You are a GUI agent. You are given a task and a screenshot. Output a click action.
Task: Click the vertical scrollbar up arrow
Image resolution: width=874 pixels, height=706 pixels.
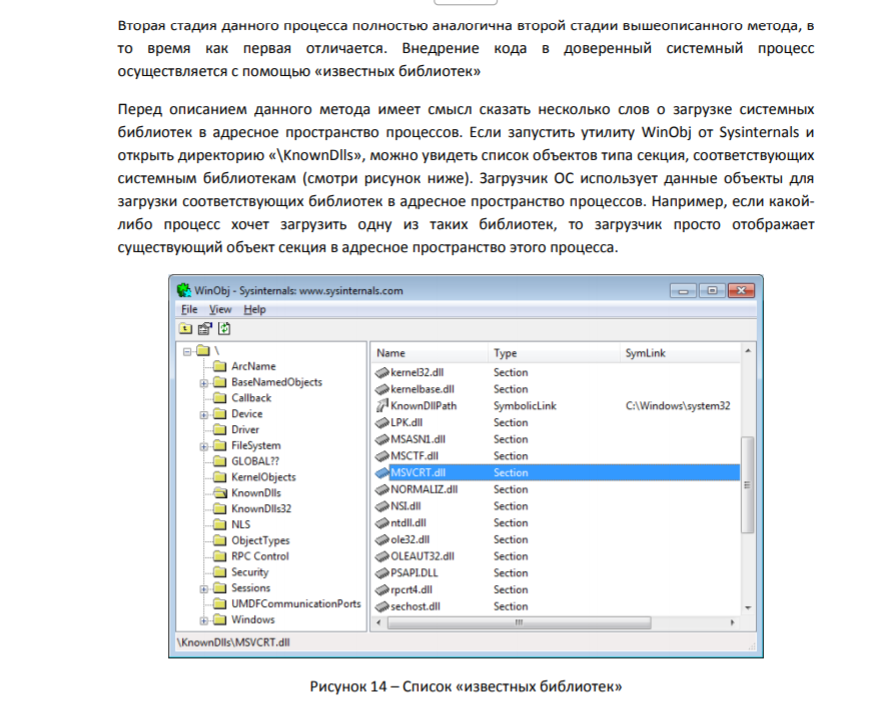tap(748, 351)
